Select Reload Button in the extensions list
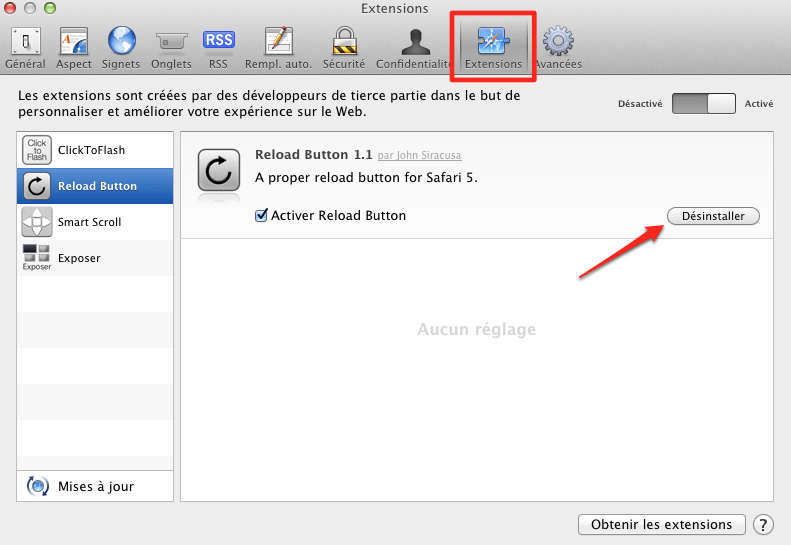The image size is (791, 545). [x=95, y=186]
